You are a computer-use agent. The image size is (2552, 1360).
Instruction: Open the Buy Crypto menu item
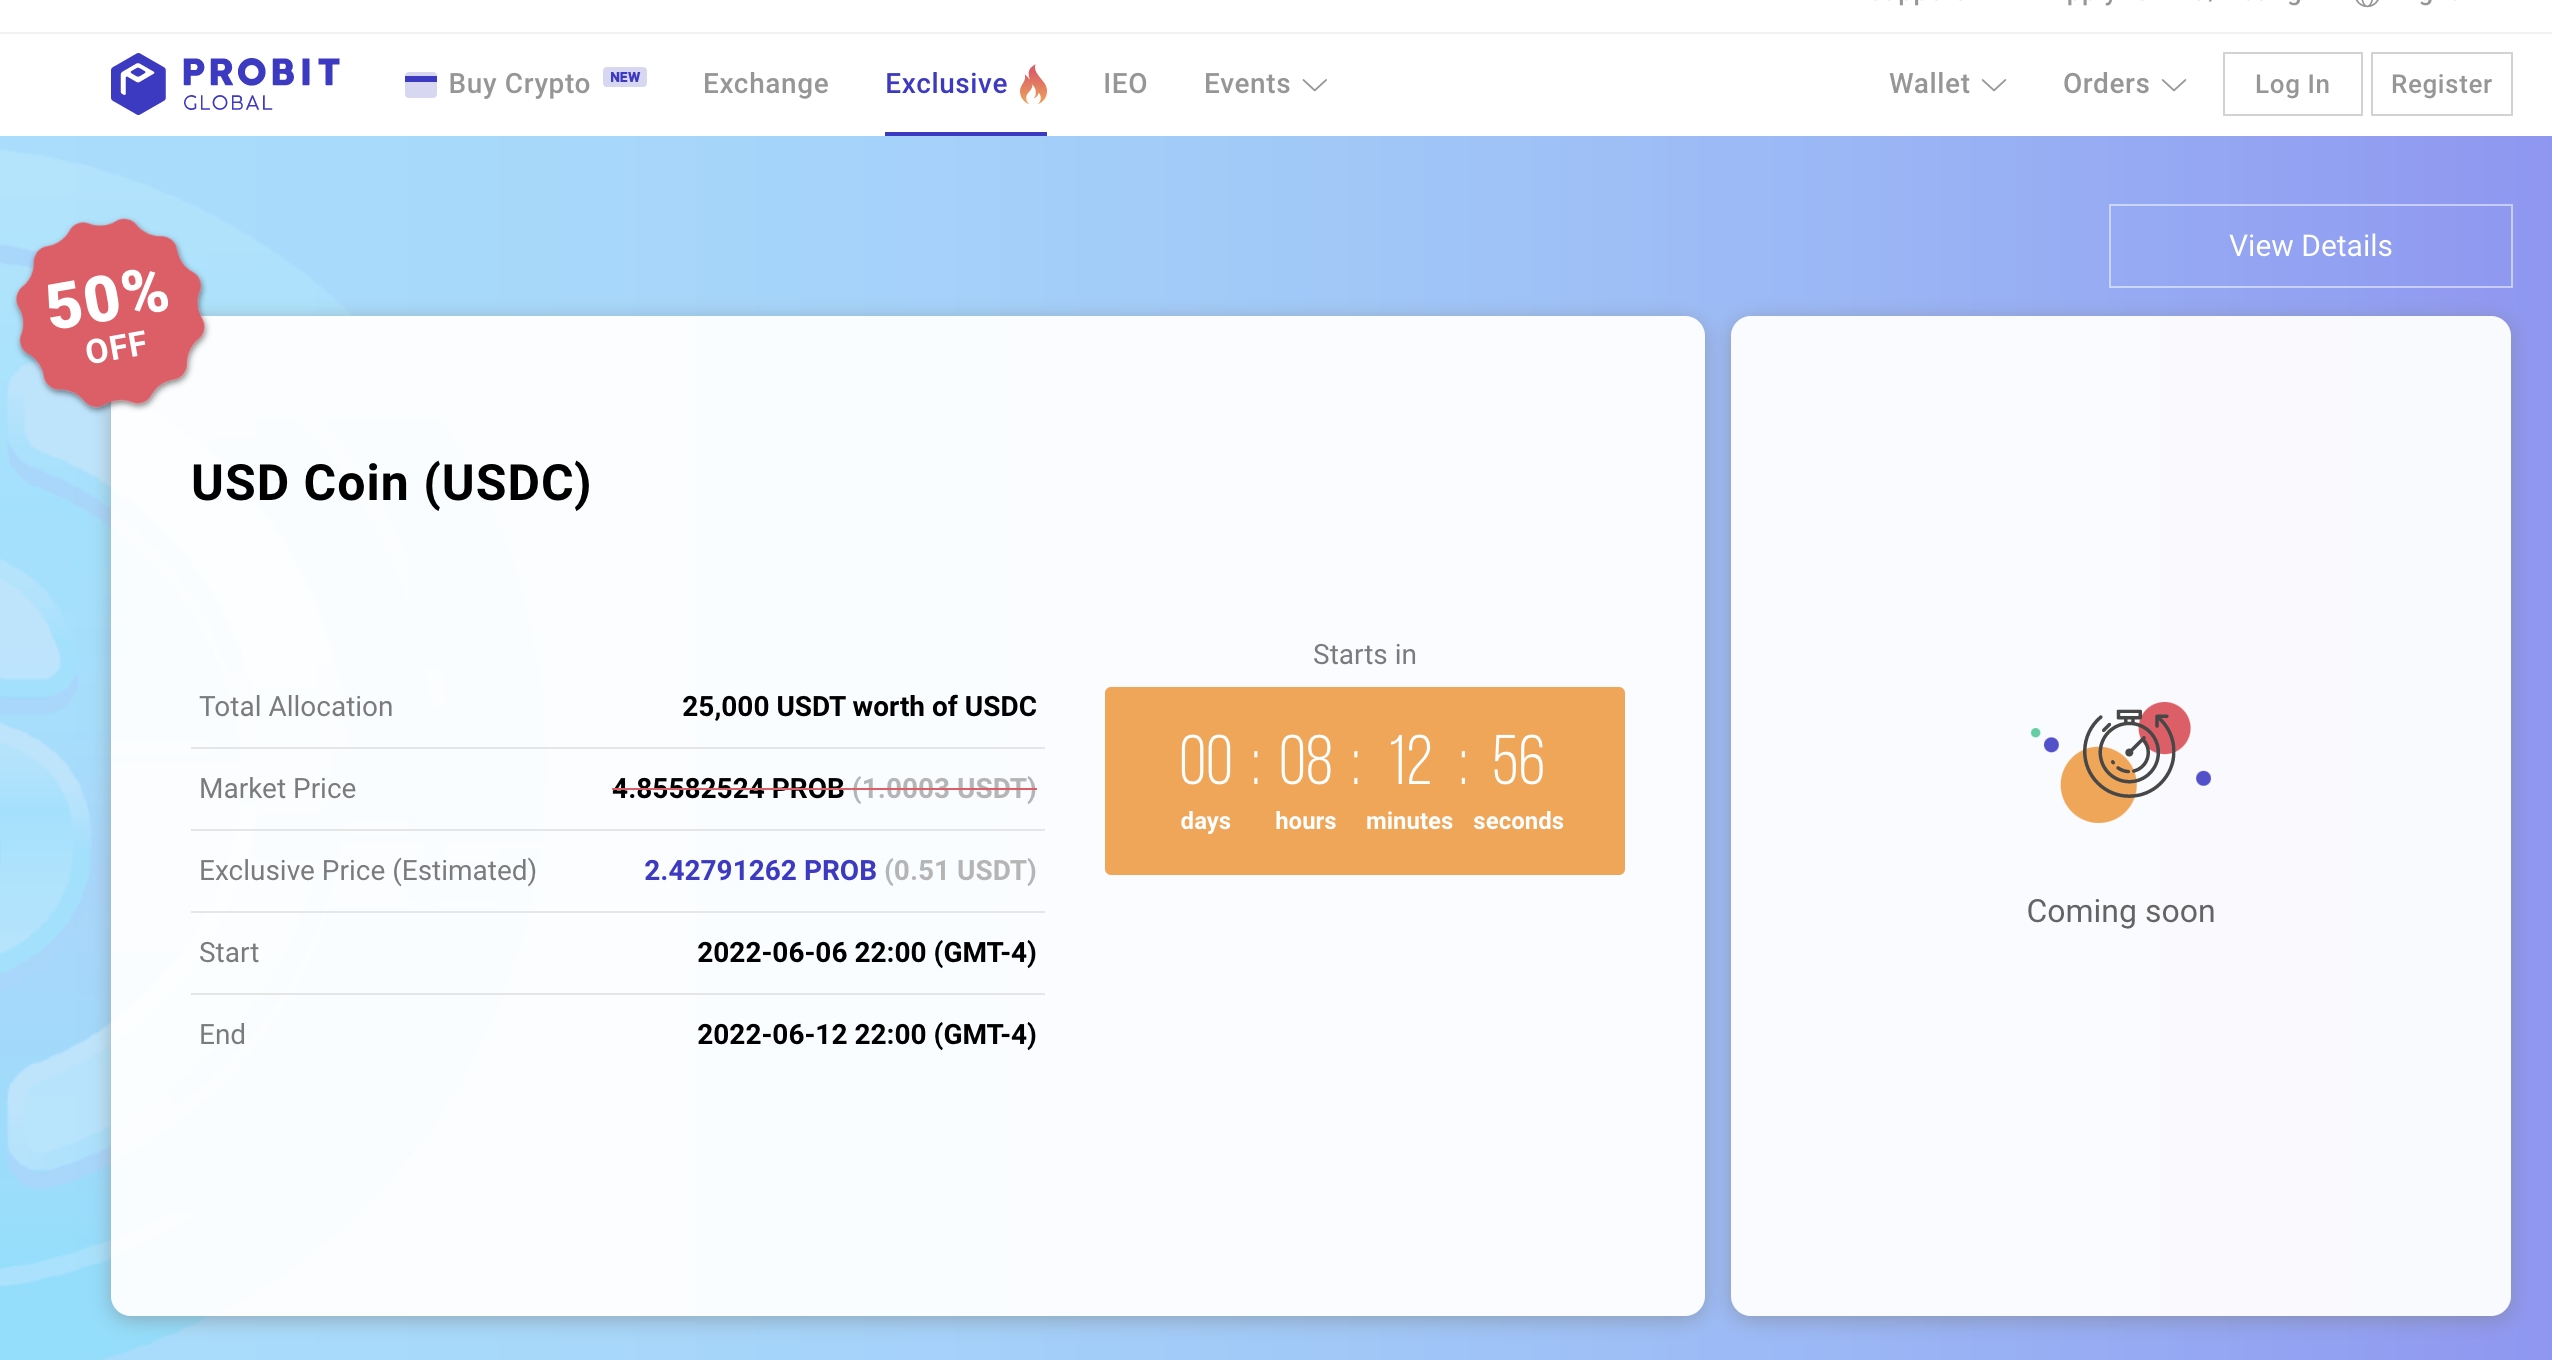pos(519,84)
